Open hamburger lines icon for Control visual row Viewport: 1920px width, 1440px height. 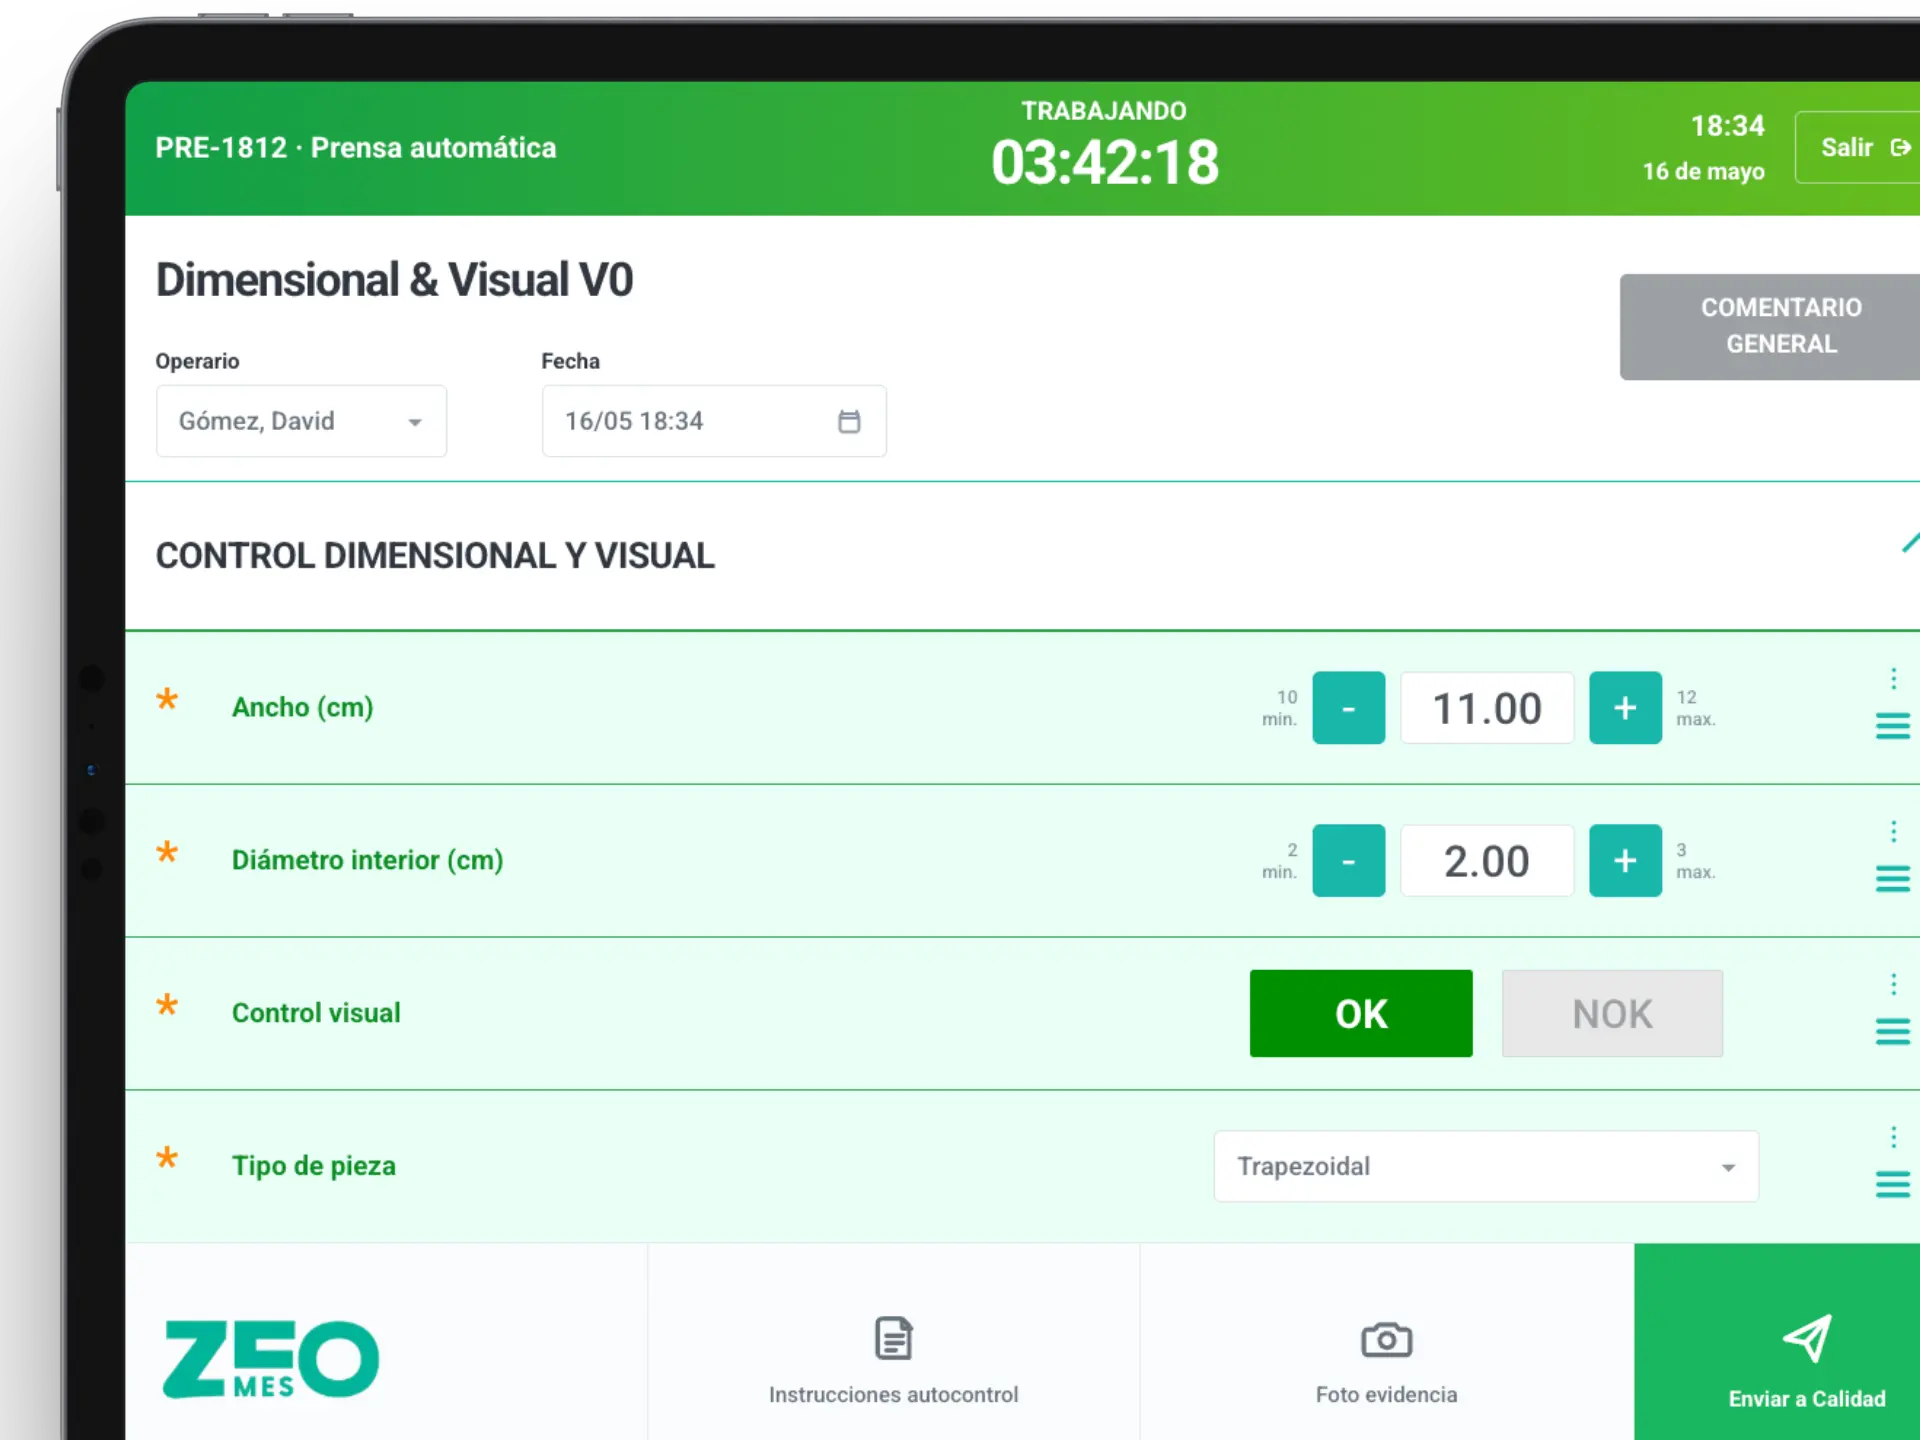tap(1893, 1031)
